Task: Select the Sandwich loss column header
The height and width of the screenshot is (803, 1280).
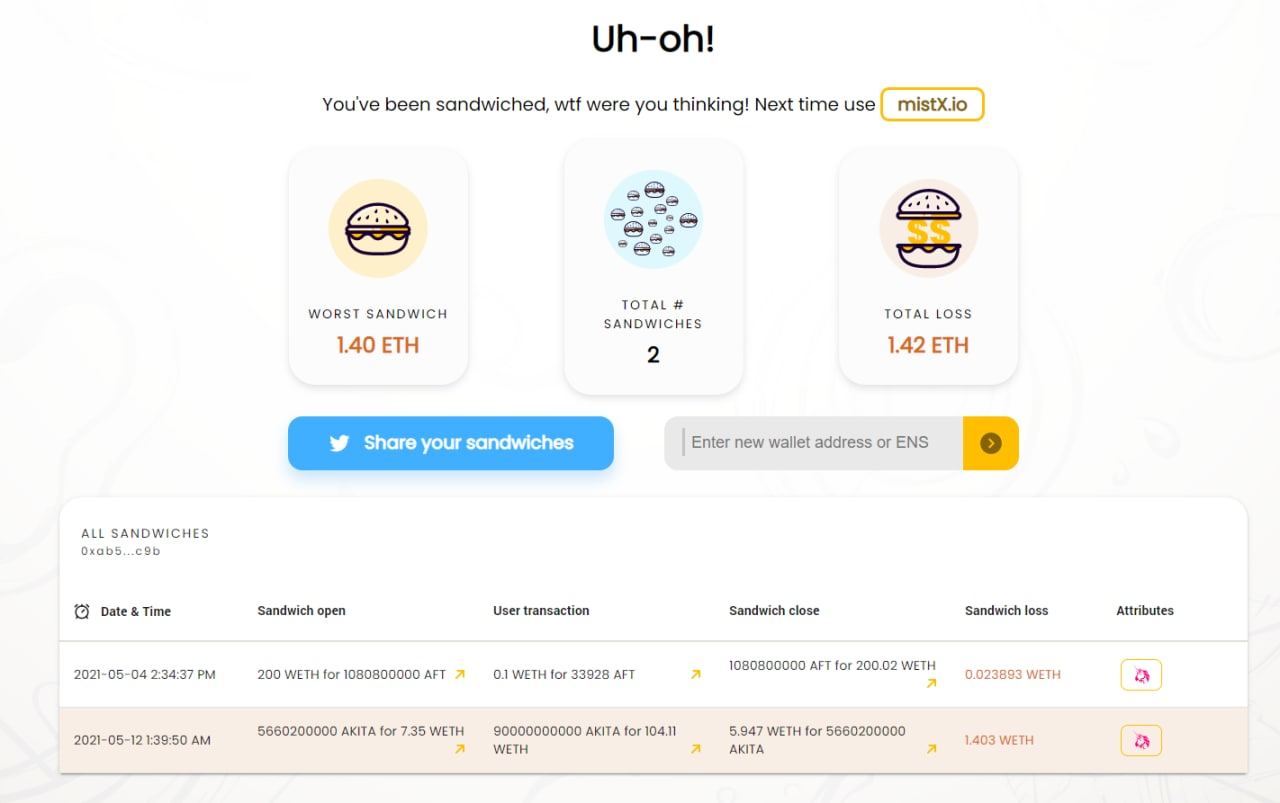Action: tap(1006, 610)
